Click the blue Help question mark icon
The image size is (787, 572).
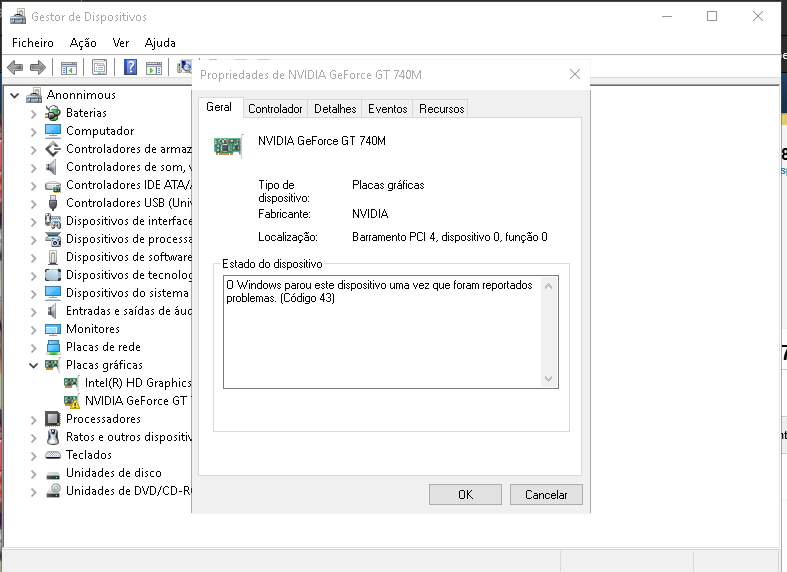click(130, 67)
